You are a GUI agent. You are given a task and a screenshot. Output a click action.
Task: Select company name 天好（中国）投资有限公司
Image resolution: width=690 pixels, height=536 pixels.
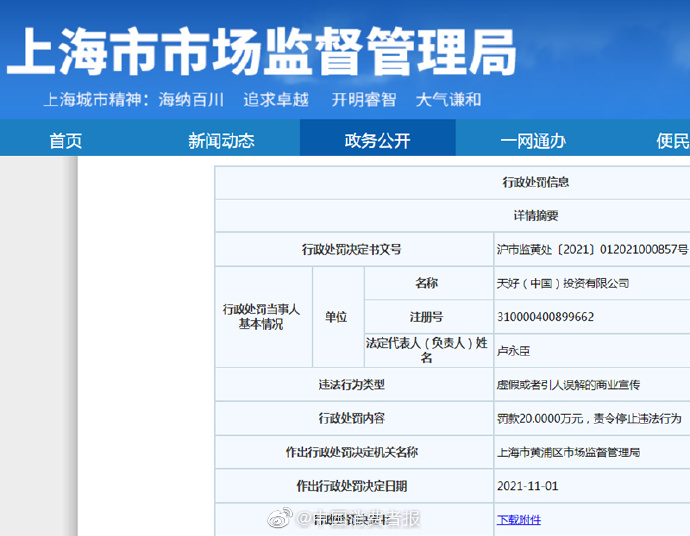tap(563, 283)
